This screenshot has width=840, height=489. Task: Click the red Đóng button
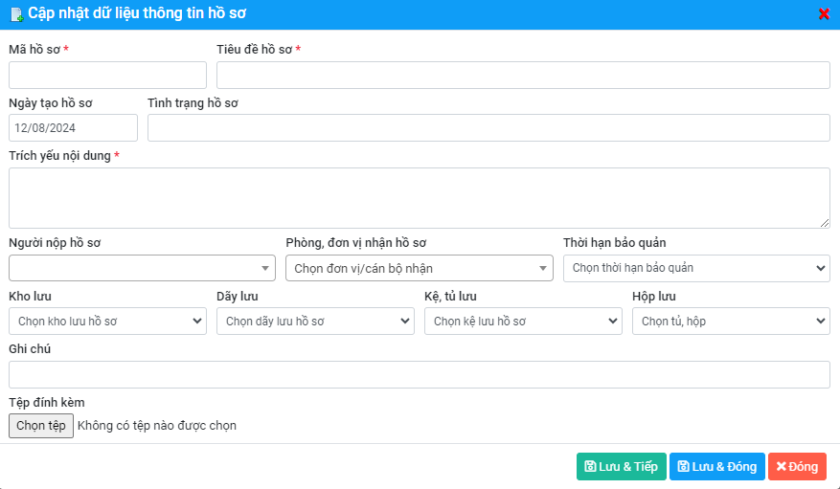click(797, 467)
